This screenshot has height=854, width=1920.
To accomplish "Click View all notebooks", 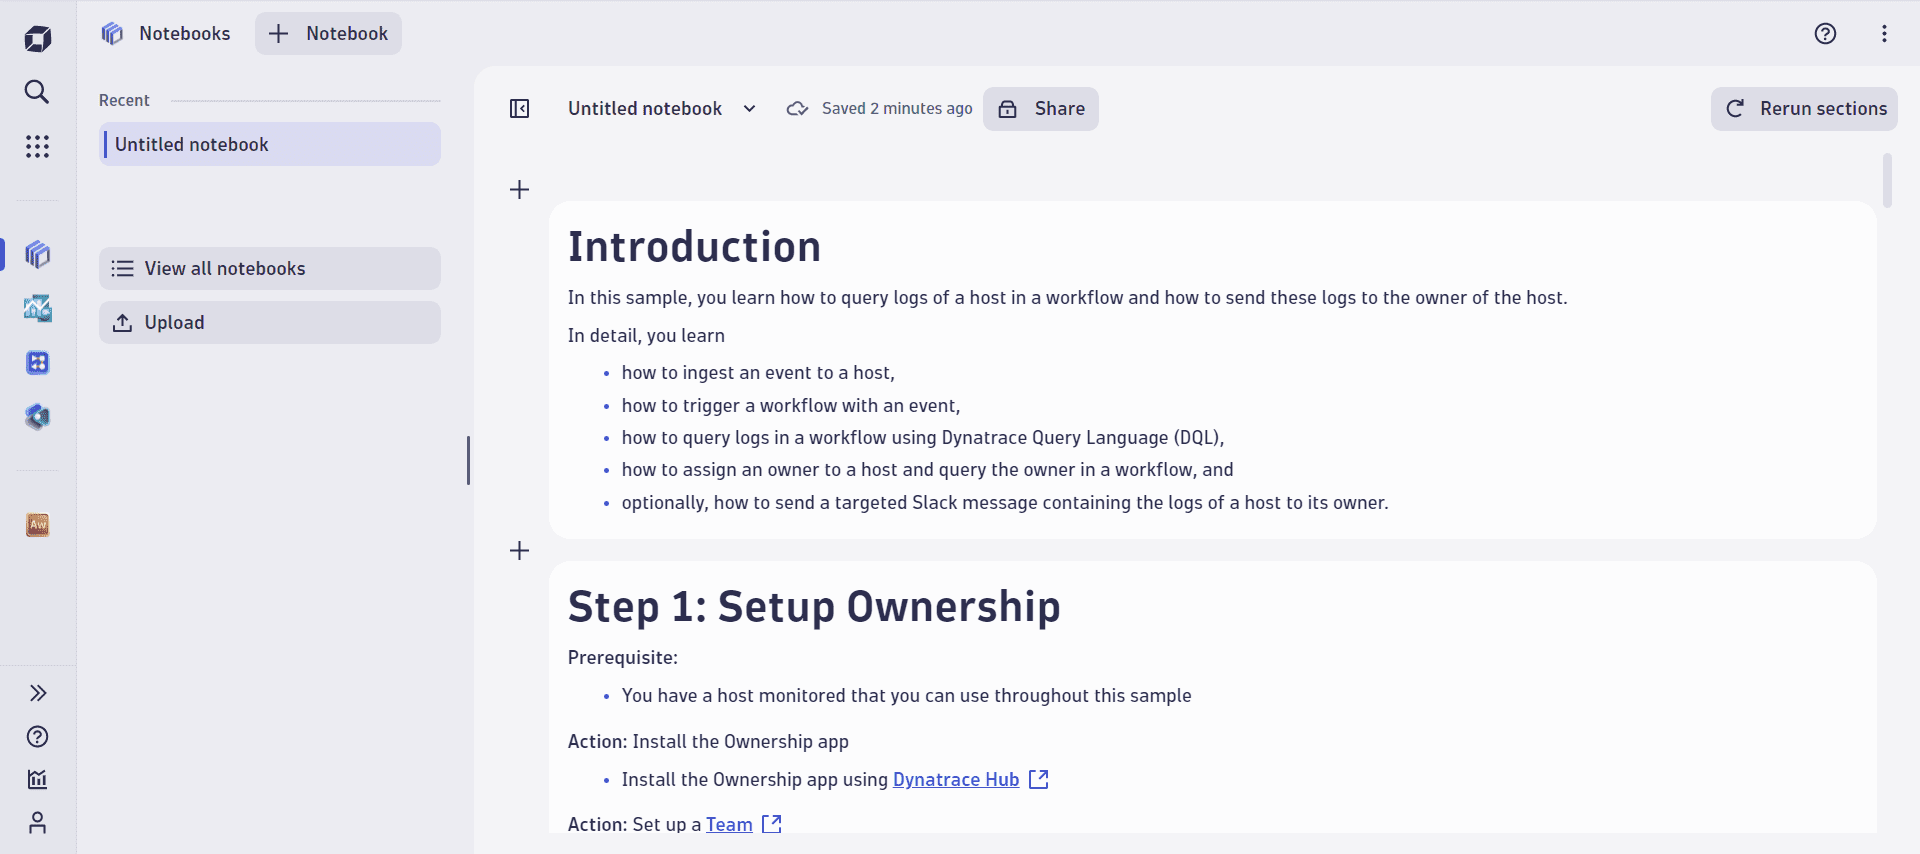I will point(270,269).
